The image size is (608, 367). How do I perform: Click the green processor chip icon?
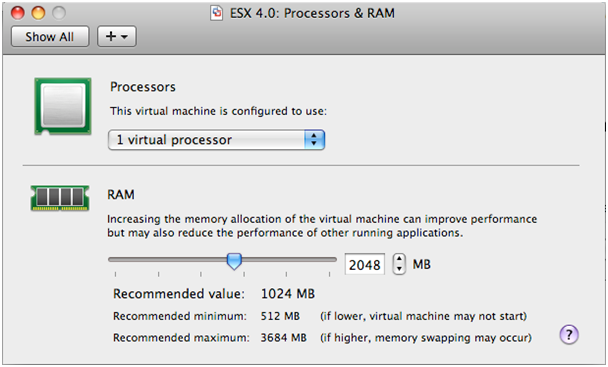click(x=63, y=106)
